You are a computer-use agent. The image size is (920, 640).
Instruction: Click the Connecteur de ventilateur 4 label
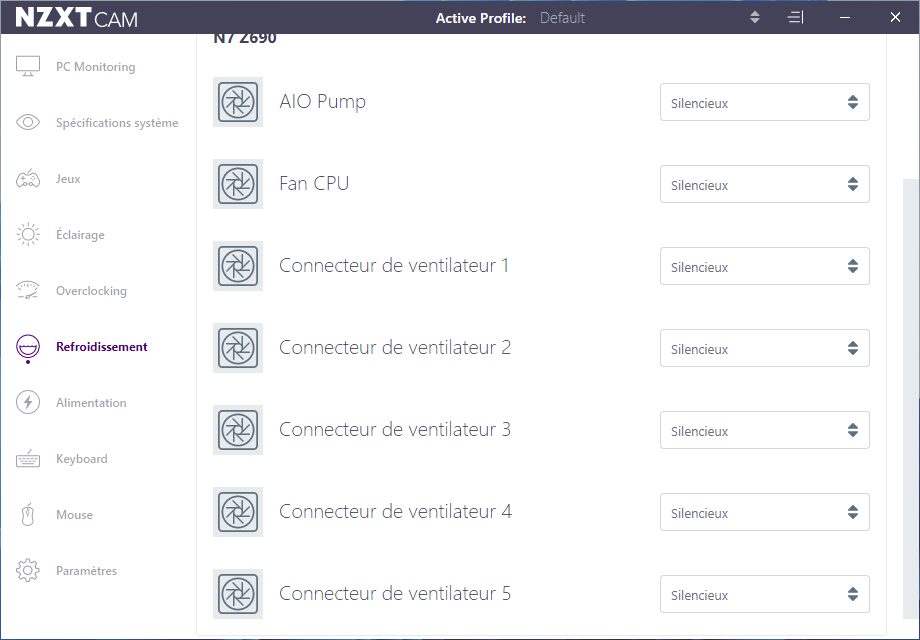pos(395,512)
